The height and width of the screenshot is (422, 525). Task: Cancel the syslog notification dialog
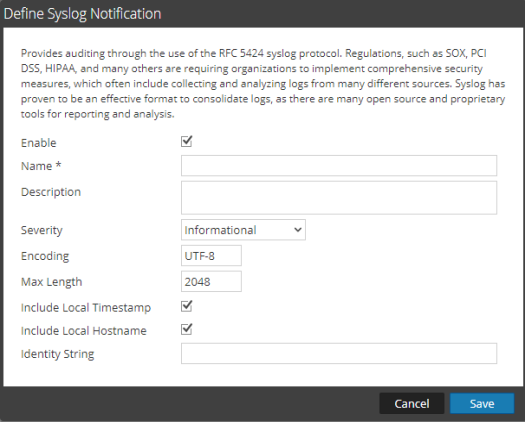(x=411, y=404)
